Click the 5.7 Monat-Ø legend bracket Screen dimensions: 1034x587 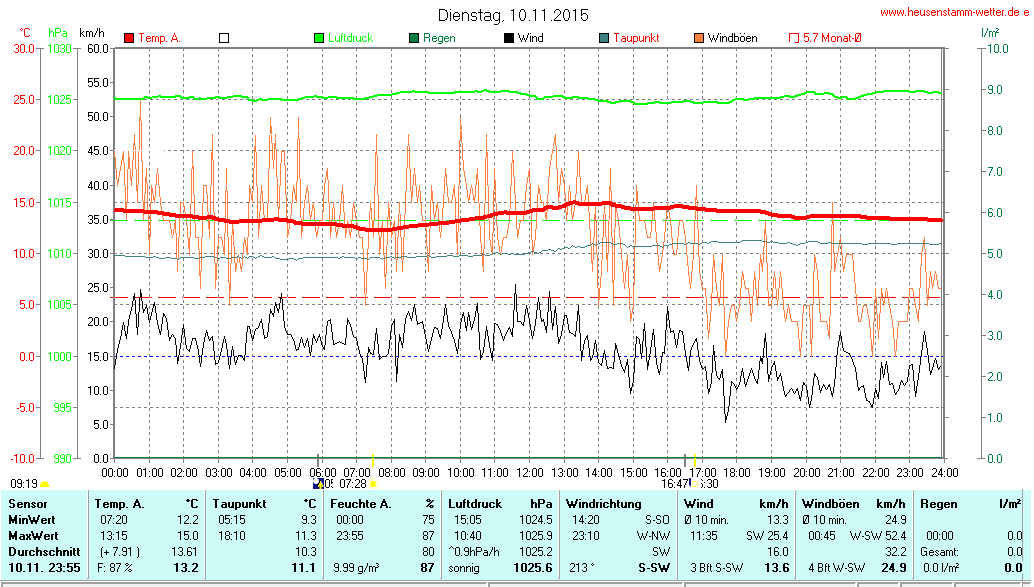[794, 38]
